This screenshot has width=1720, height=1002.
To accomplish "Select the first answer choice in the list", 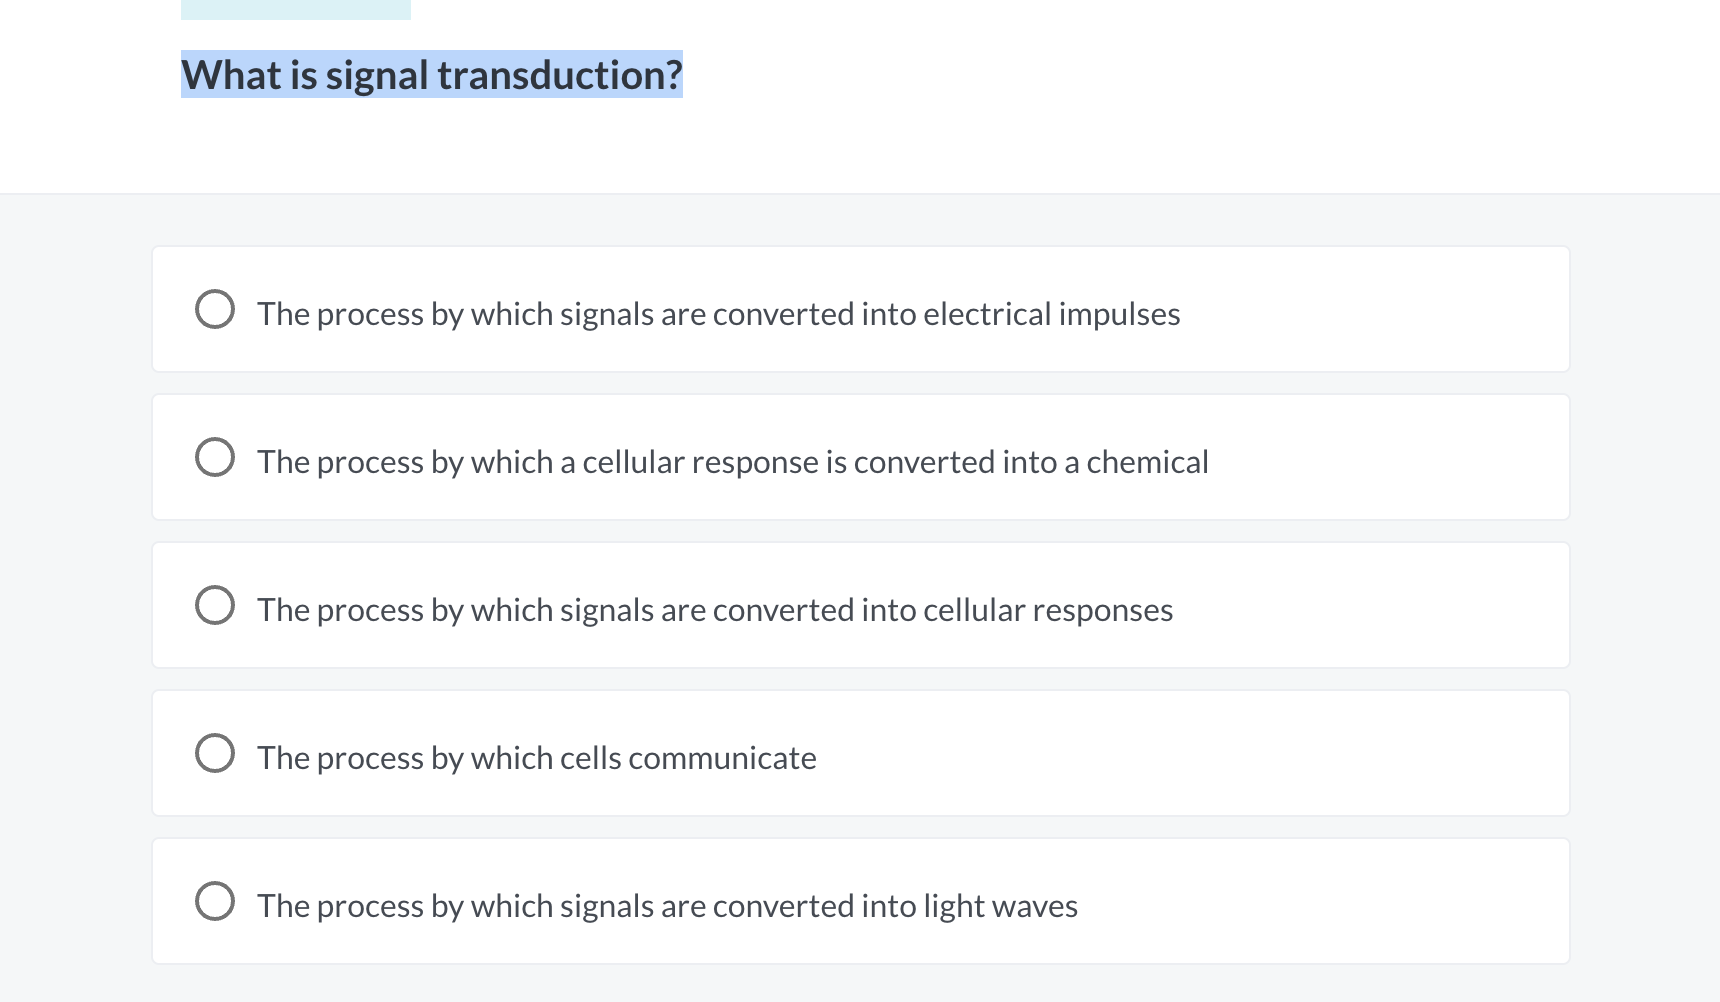I will (860, 309).
